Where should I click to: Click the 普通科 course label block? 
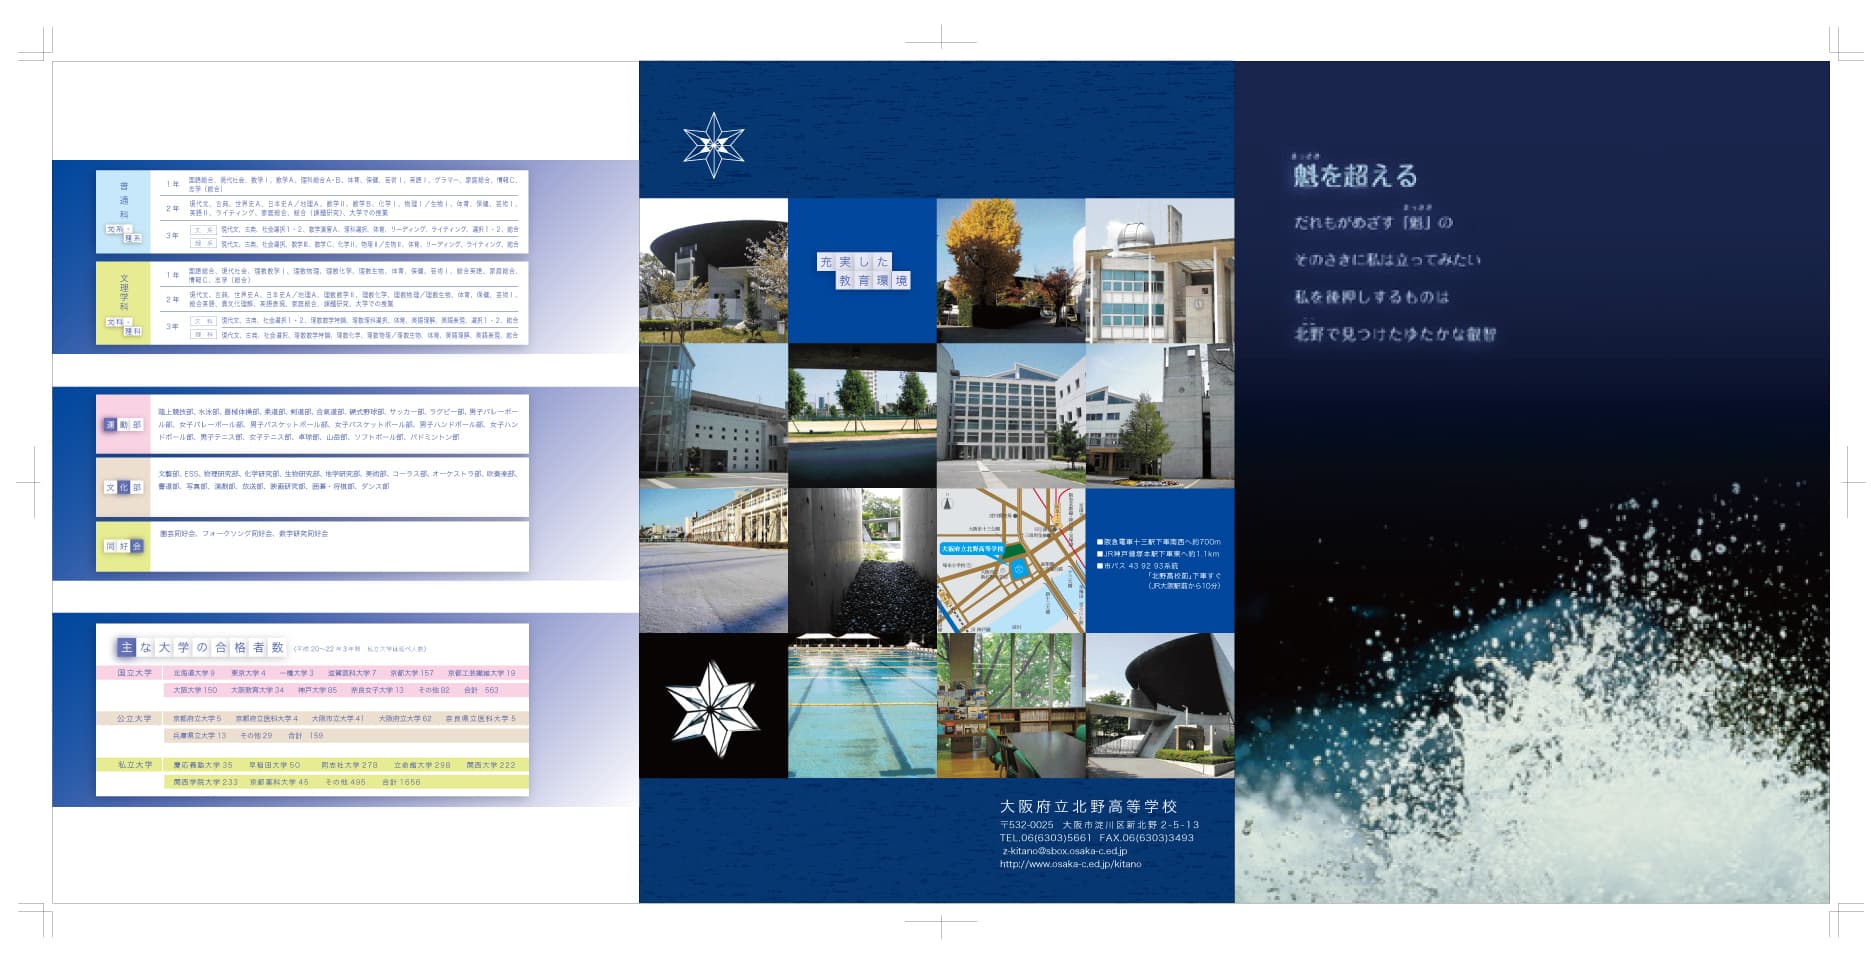124,210
